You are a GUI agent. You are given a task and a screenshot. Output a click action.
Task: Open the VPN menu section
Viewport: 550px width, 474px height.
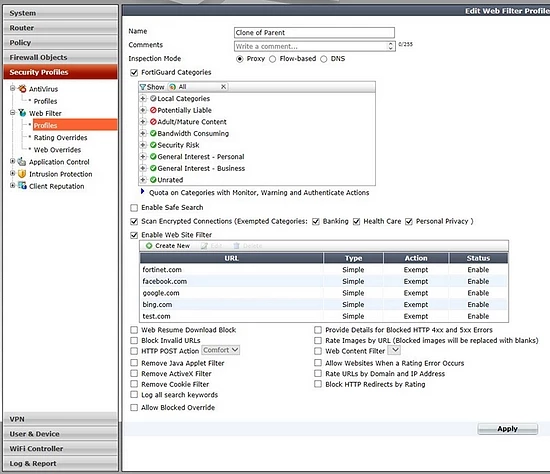pyautogui.click(x=61, y=419)
